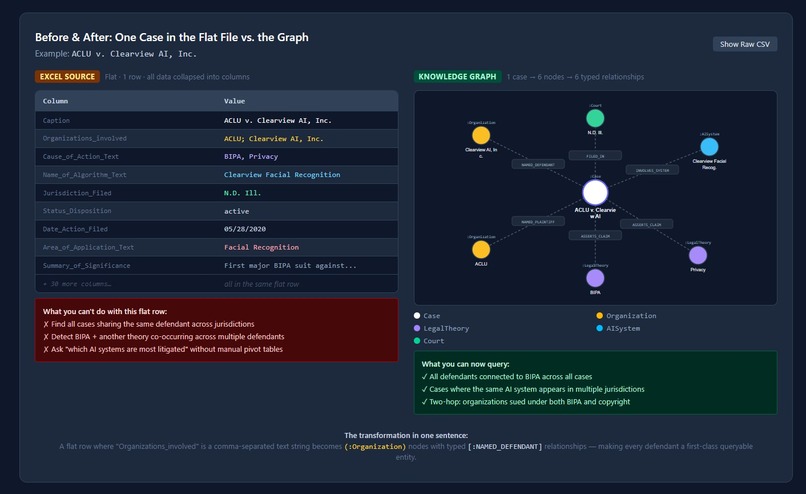The width and height of the screenshot is (806, 494).
Task: Click the NAMED_PLAINTIFF relationship label
Action: point(538,222)
